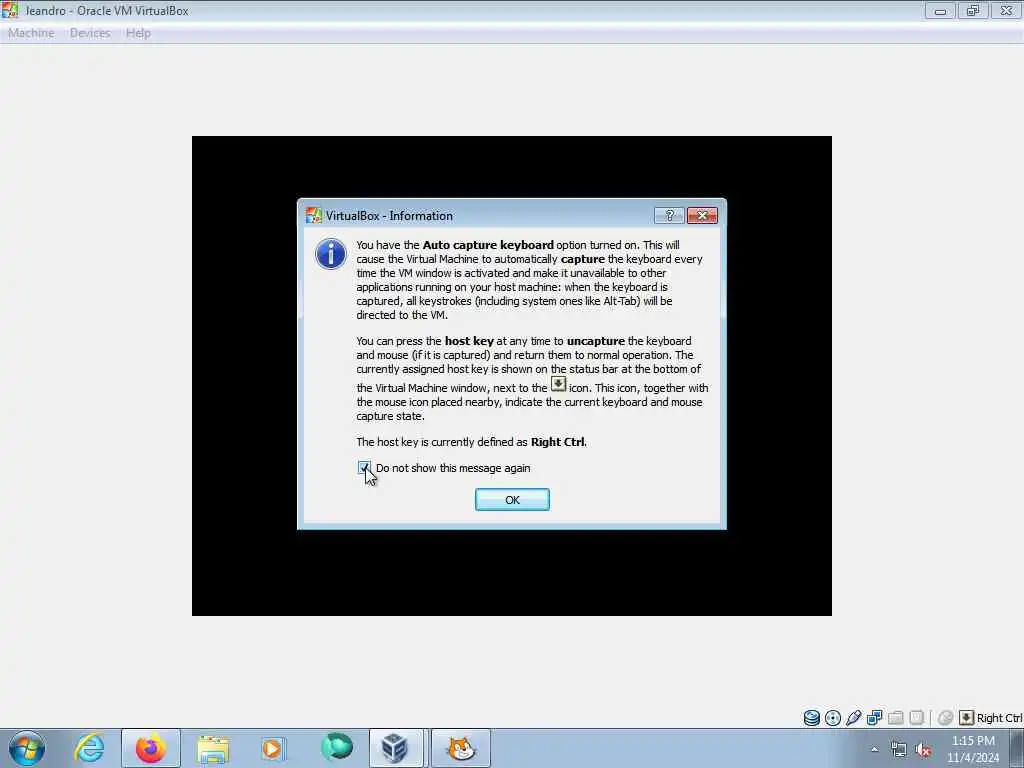Viewport: 1024px width, 768px height.
Task: Uncheck 'Do not show this message again'
Action: [364, 468]
